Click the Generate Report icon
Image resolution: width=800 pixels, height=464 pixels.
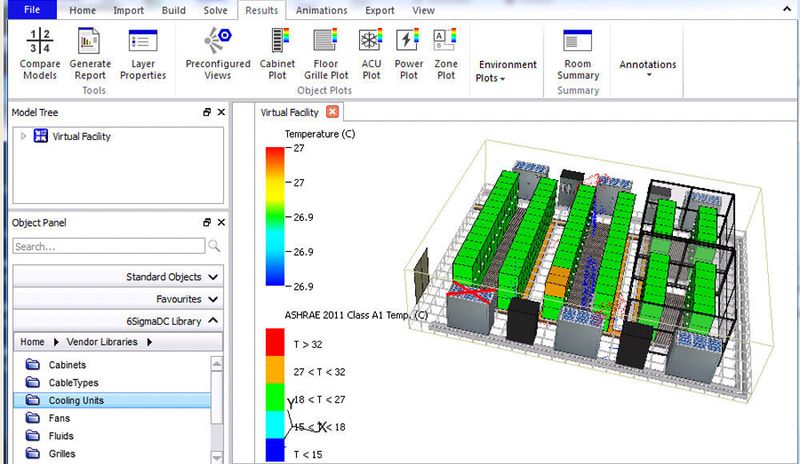(89, 41)
